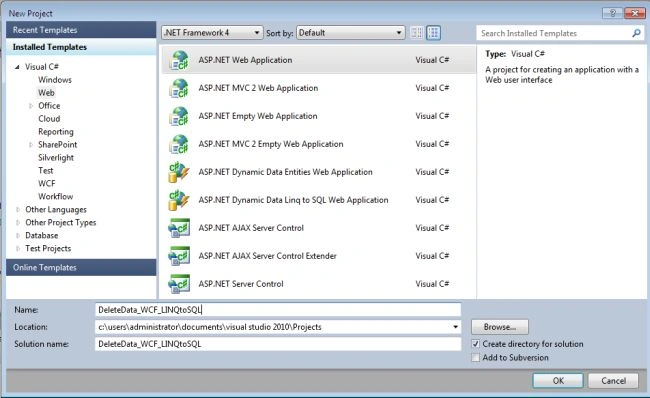Click the search magnifier icon
650x398 pixels.
click(636, 33)
